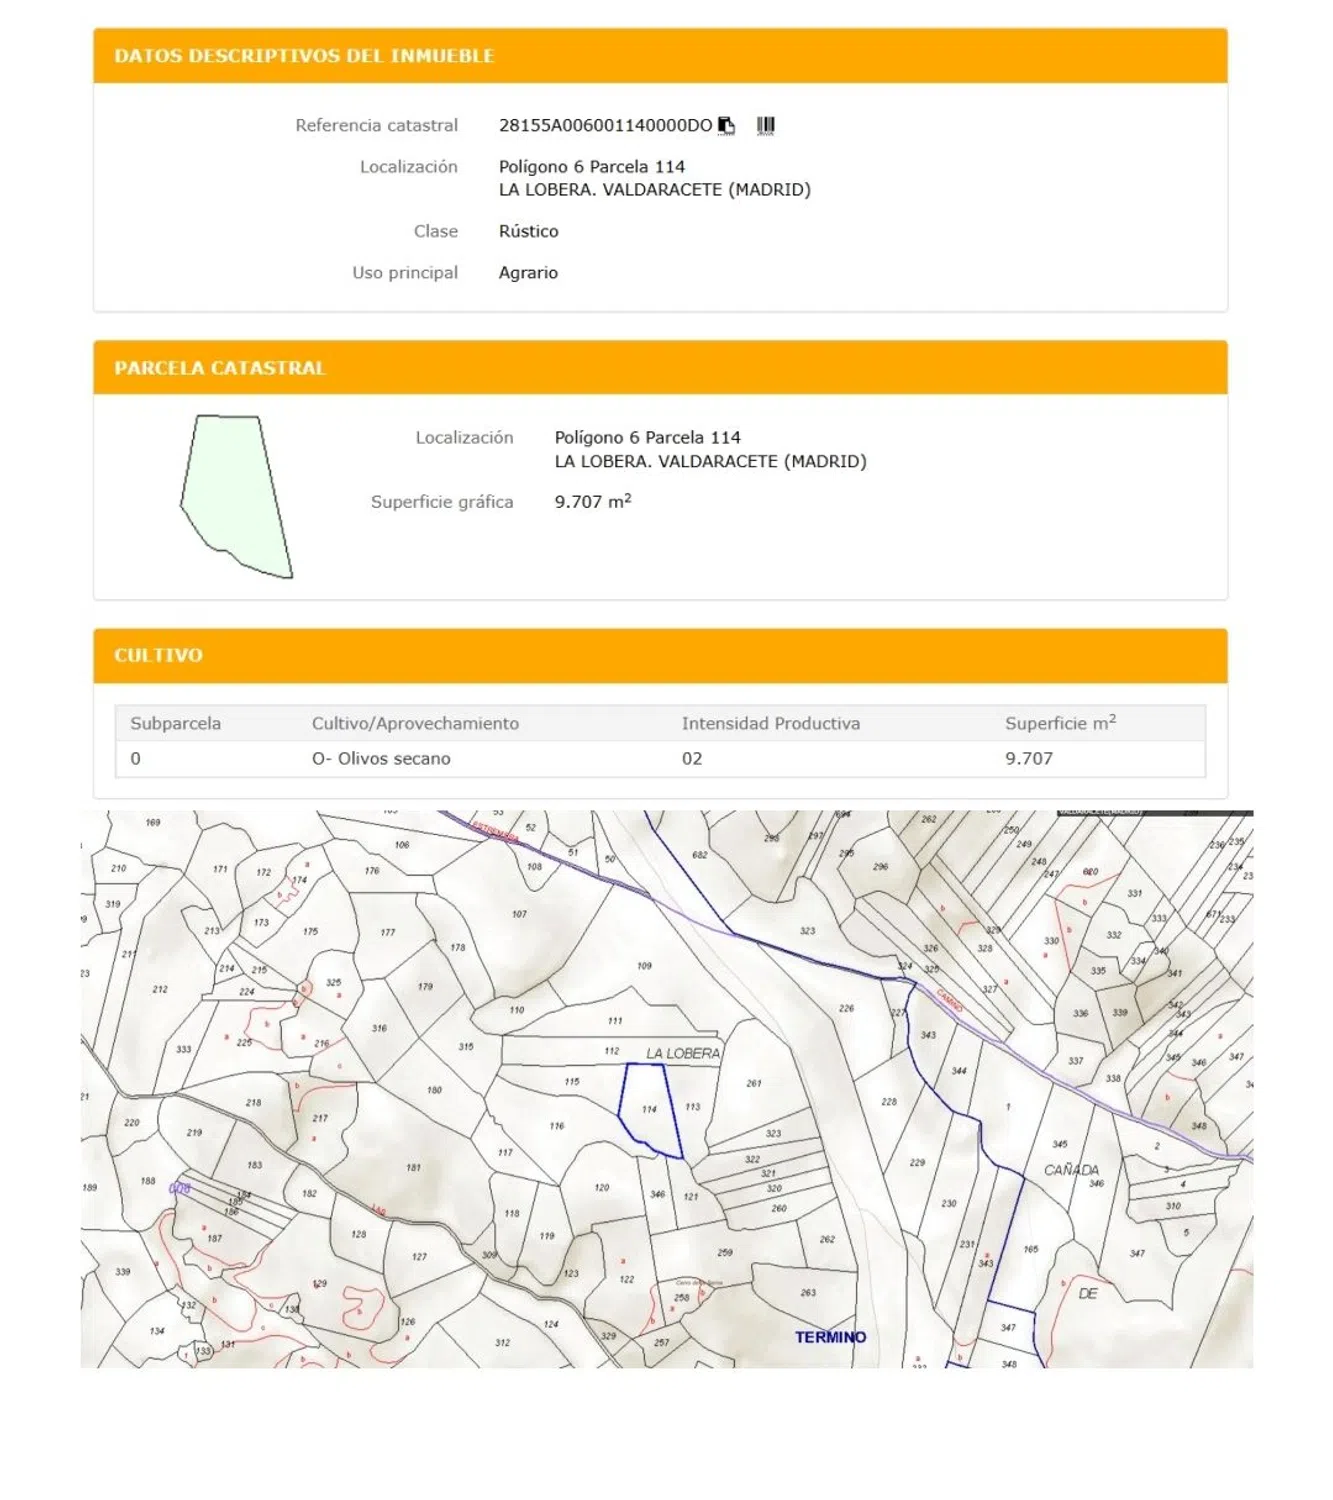Screen dimensions: 1333x1500
Task: Click the 'Cultivo' section header
Action: pyautogui.click(x=158, y=656)
